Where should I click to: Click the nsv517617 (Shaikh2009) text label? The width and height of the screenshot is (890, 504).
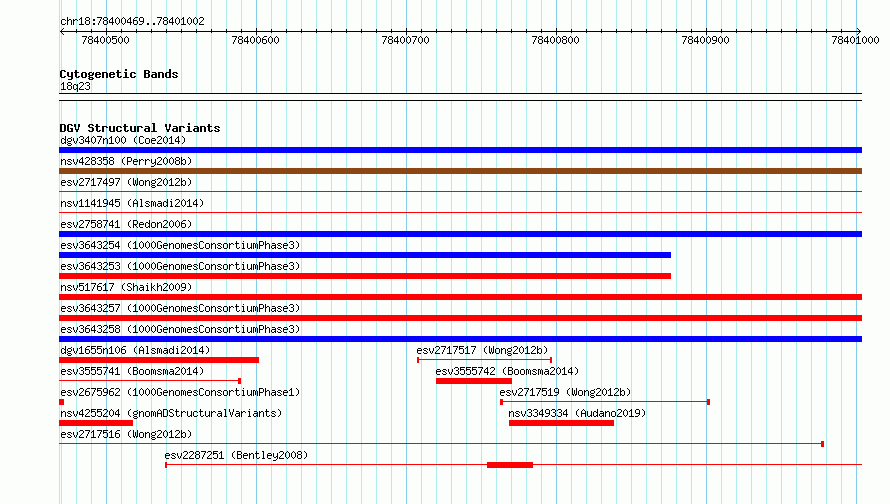(126, 287)
